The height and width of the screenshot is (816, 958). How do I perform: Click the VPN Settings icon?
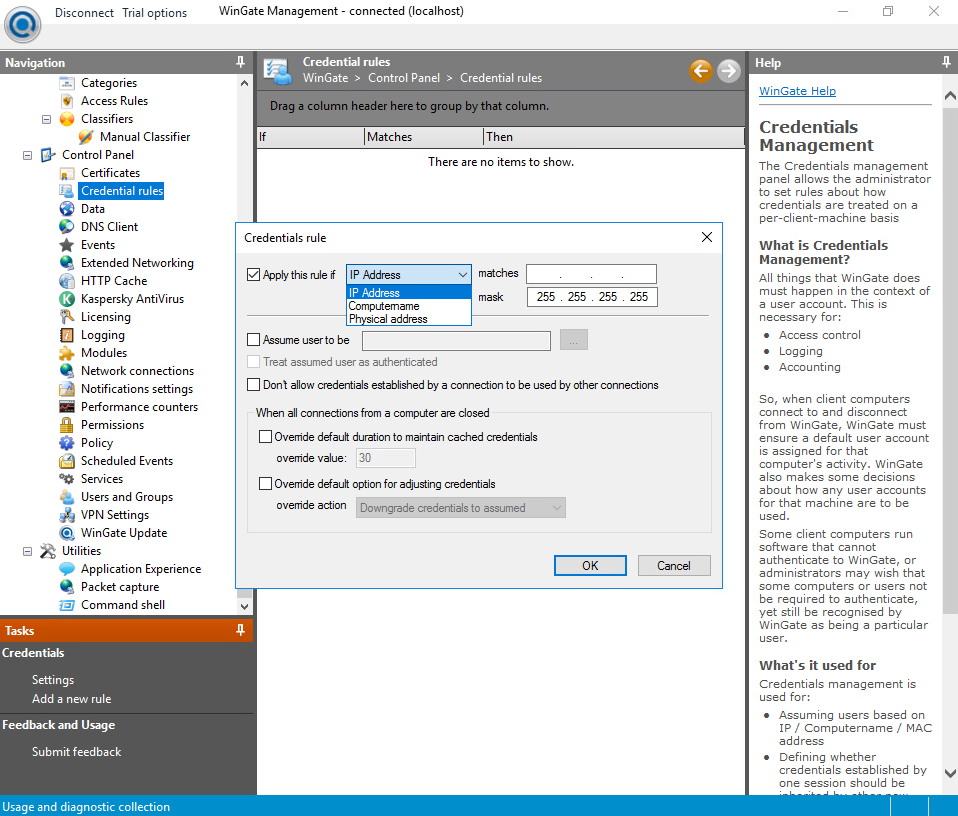67,515
